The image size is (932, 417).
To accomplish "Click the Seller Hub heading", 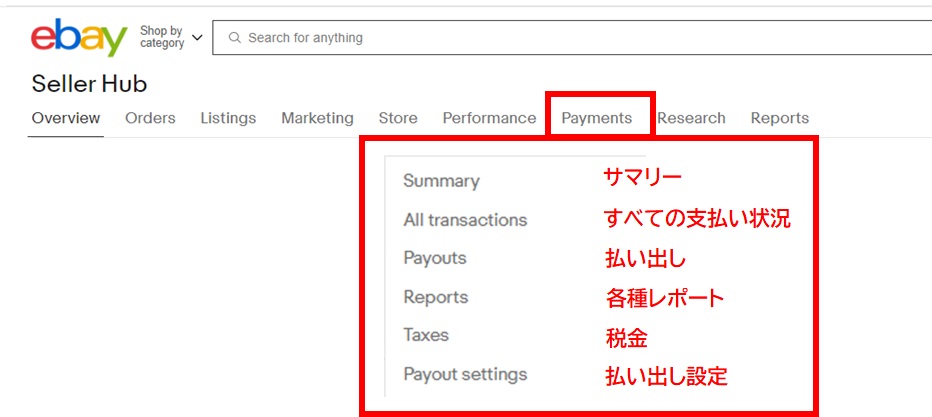I will pos(89,83).
